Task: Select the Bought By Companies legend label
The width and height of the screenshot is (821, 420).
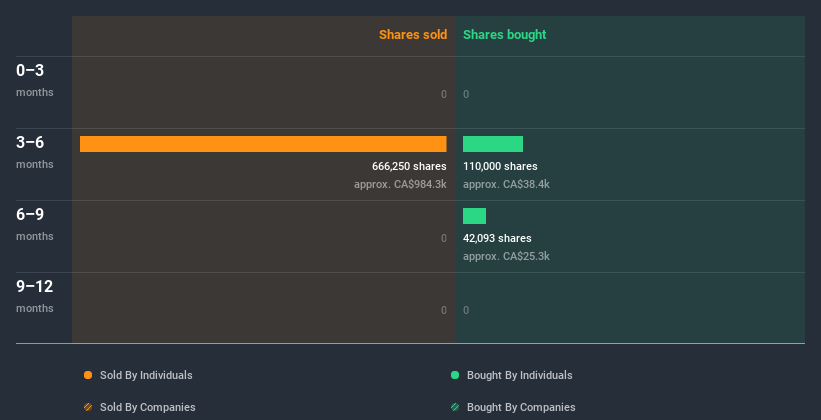Action: click(x=521, y=407)
